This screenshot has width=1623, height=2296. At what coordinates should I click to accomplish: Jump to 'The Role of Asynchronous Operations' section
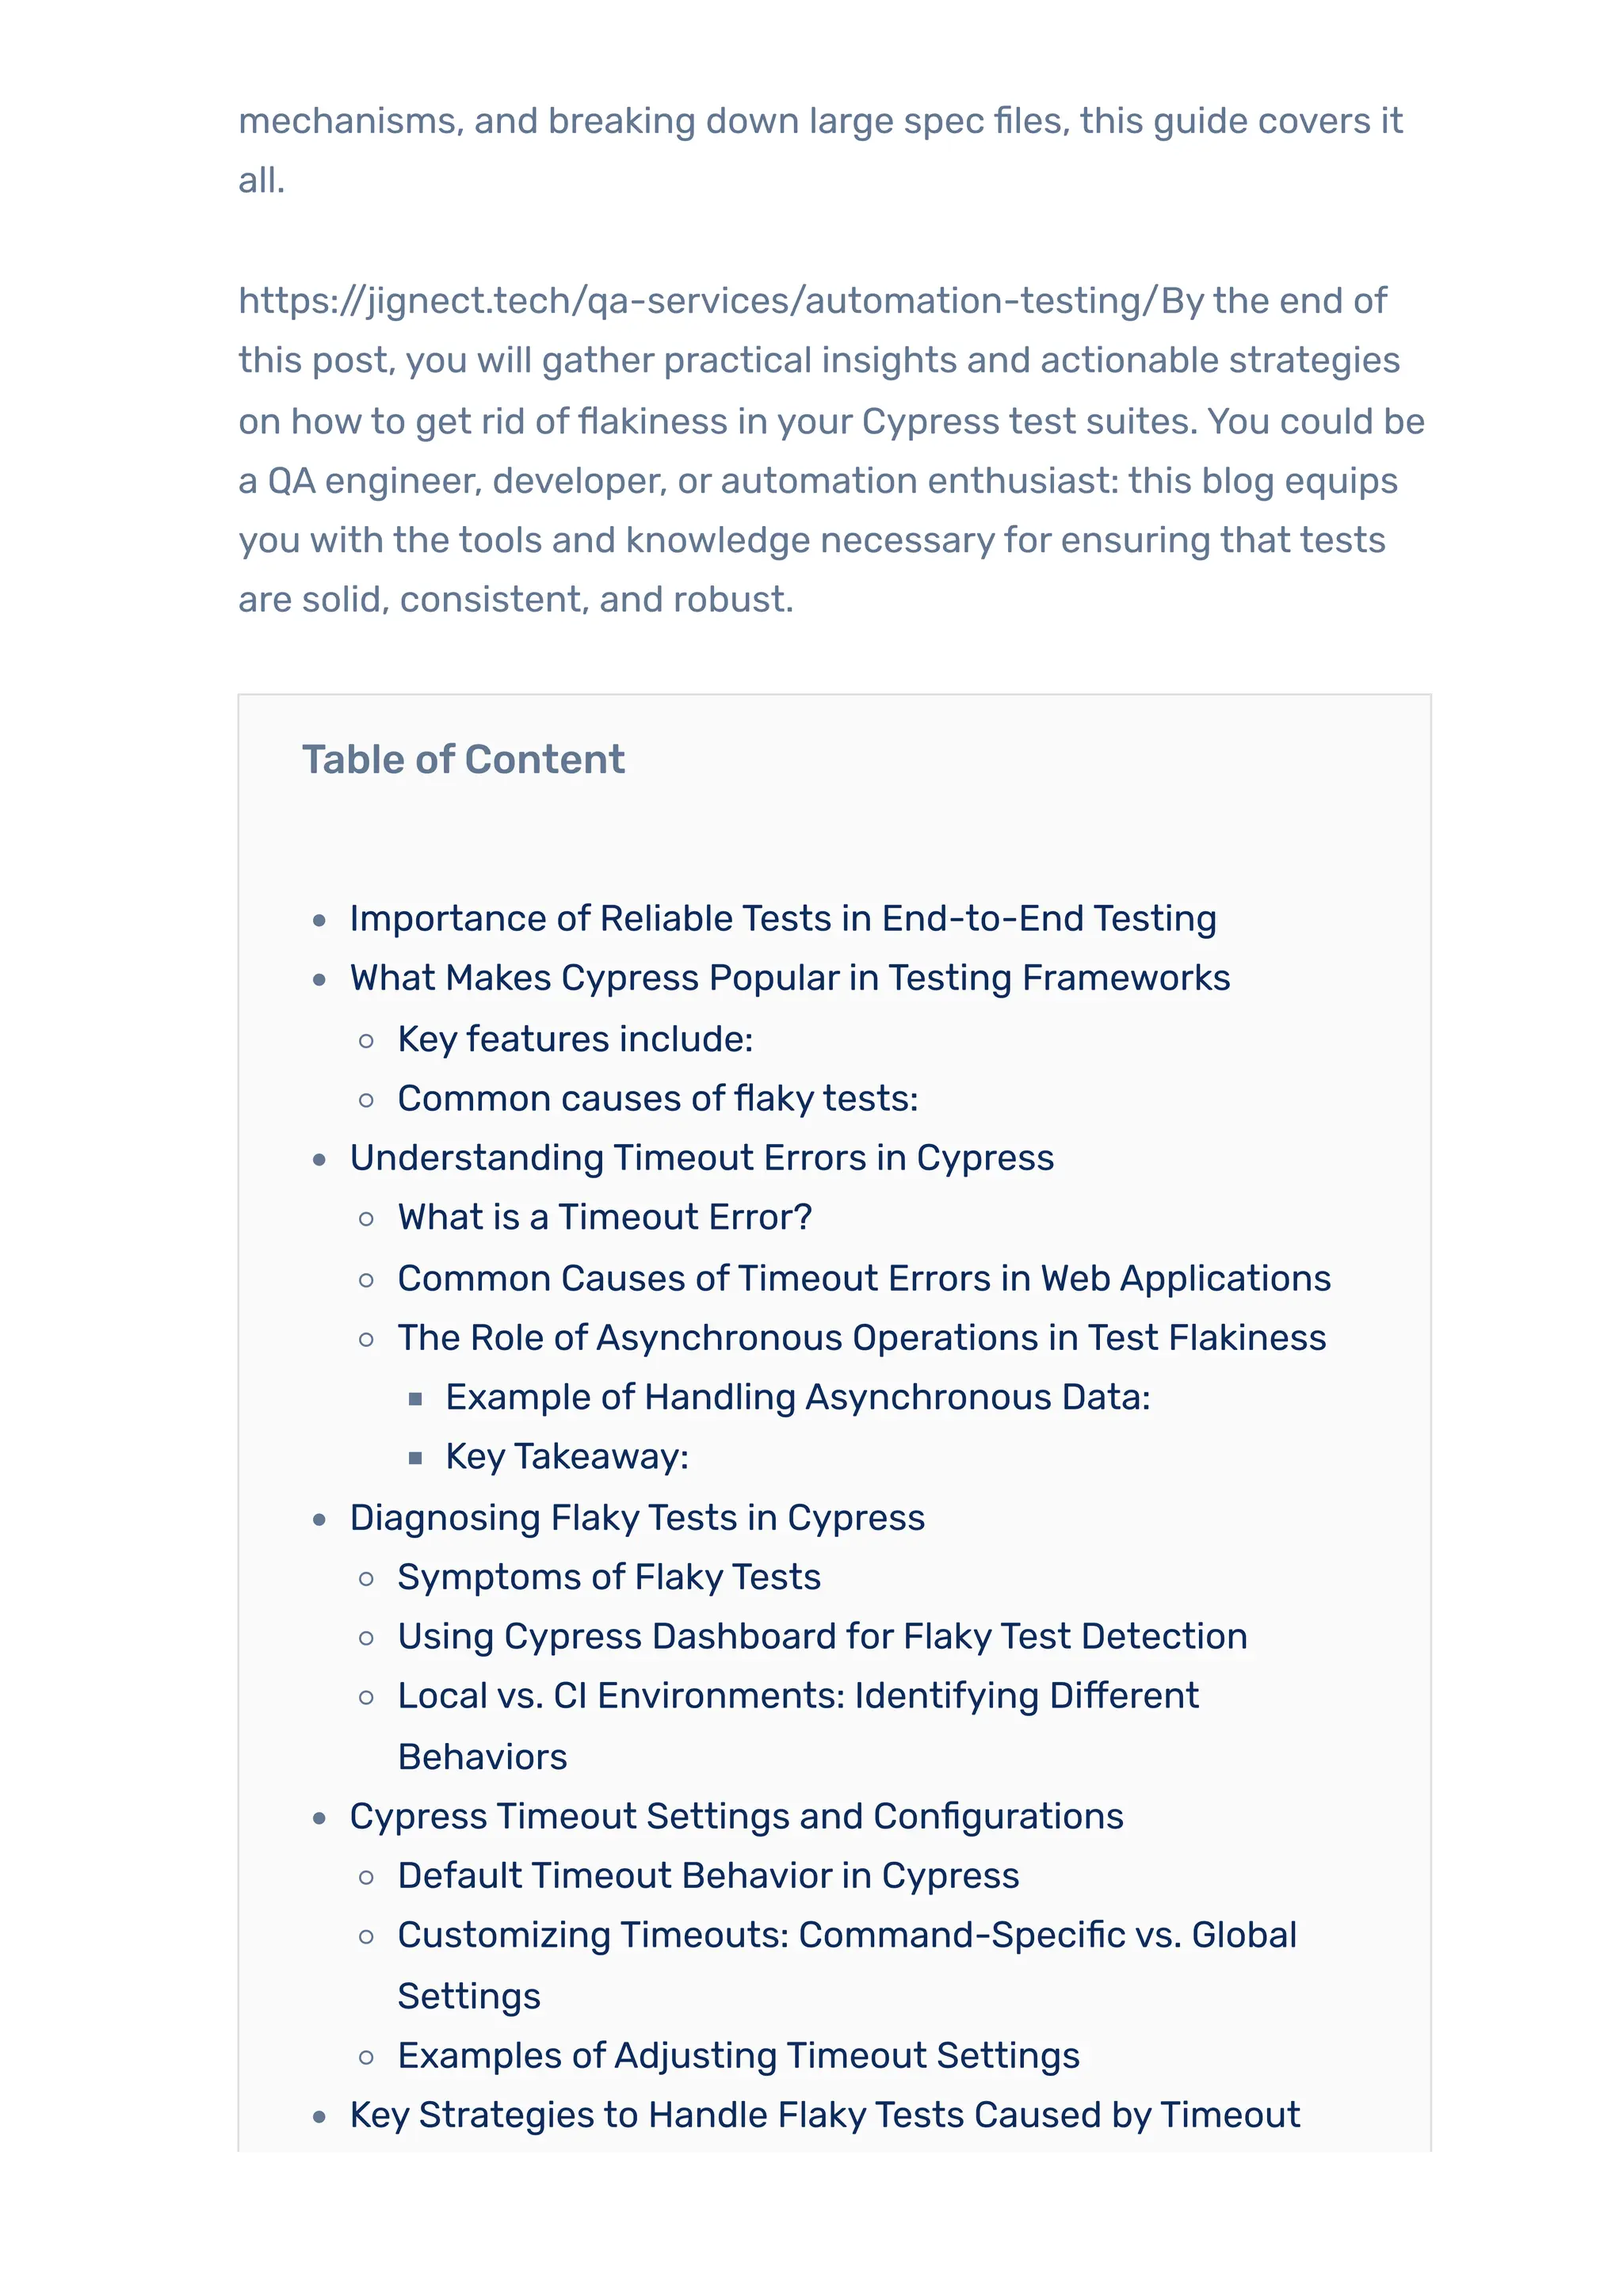pyautogui.click(x=862, y=1337)
